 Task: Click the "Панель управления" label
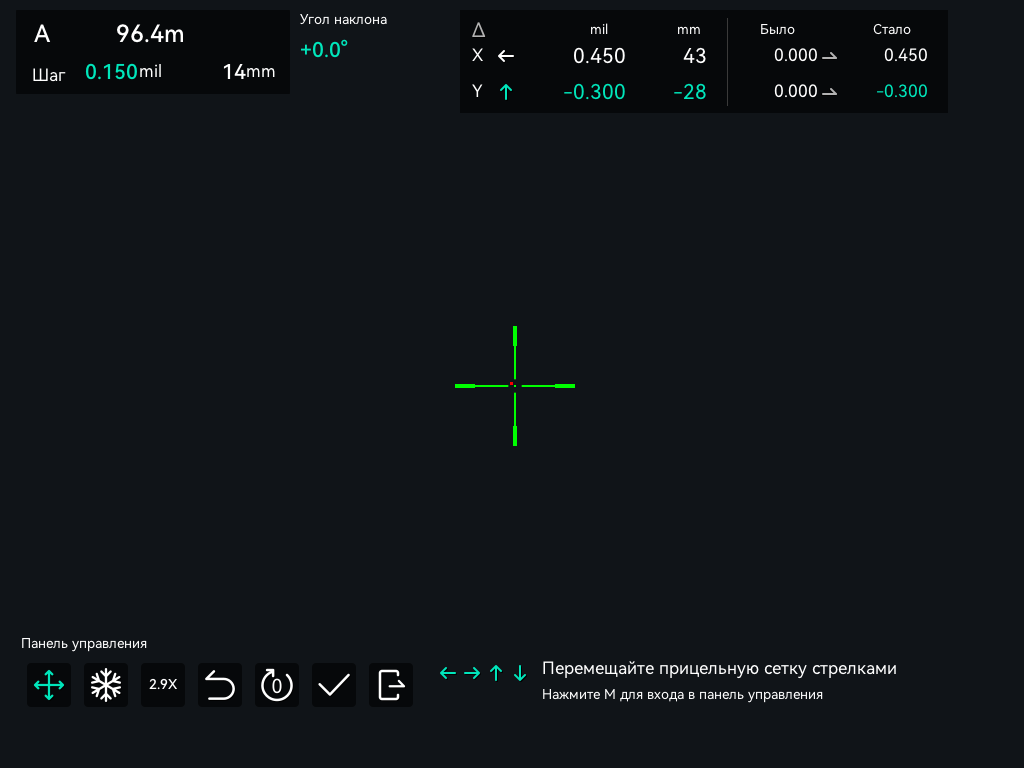(x=84, y=644)
